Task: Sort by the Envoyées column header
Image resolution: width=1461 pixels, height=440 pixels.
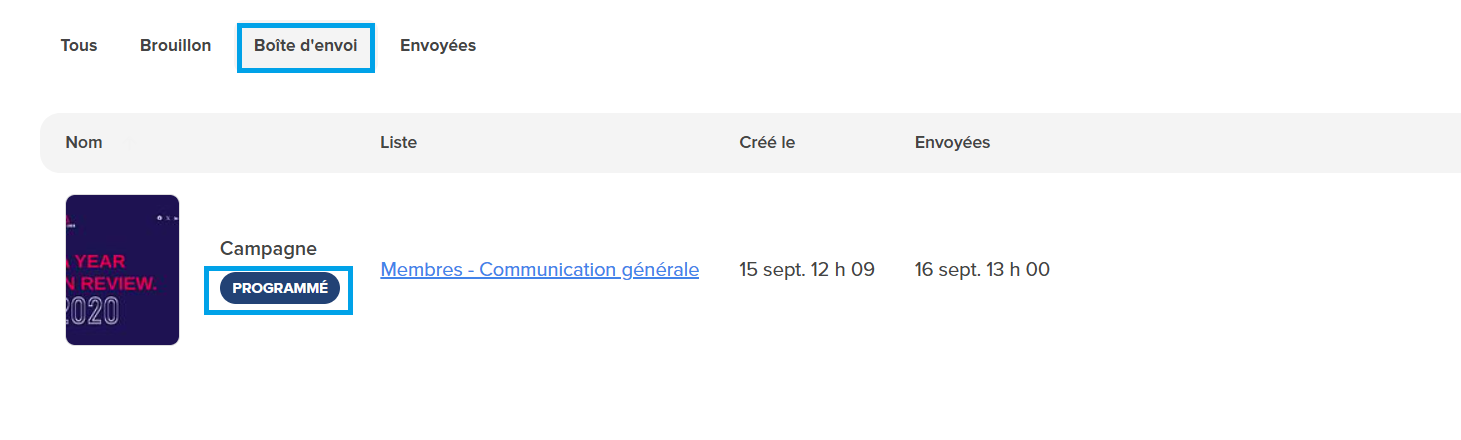Action: [952, 143]
